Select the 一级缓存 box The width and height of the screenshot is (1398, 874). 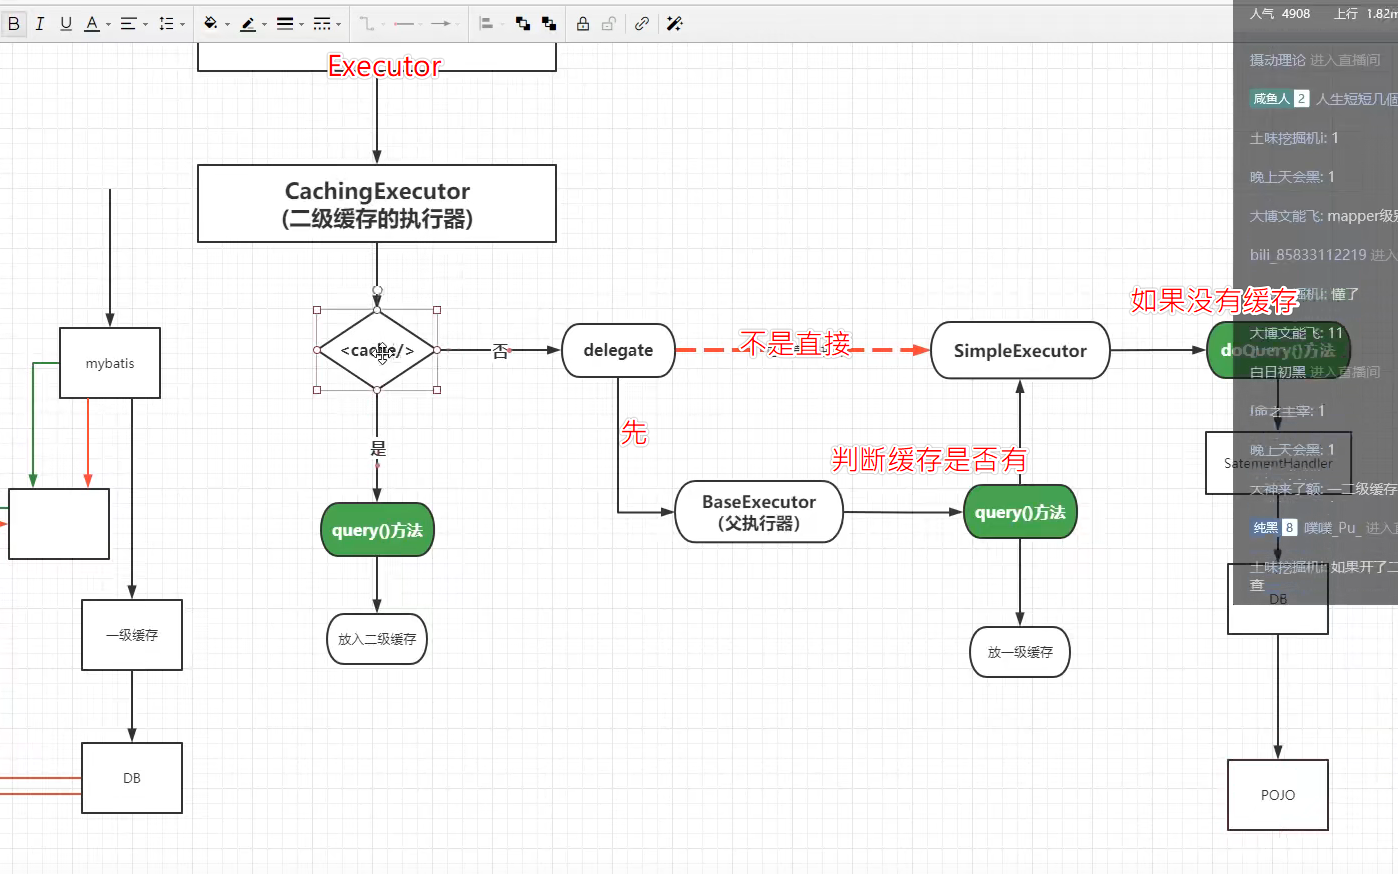[132, 635]
